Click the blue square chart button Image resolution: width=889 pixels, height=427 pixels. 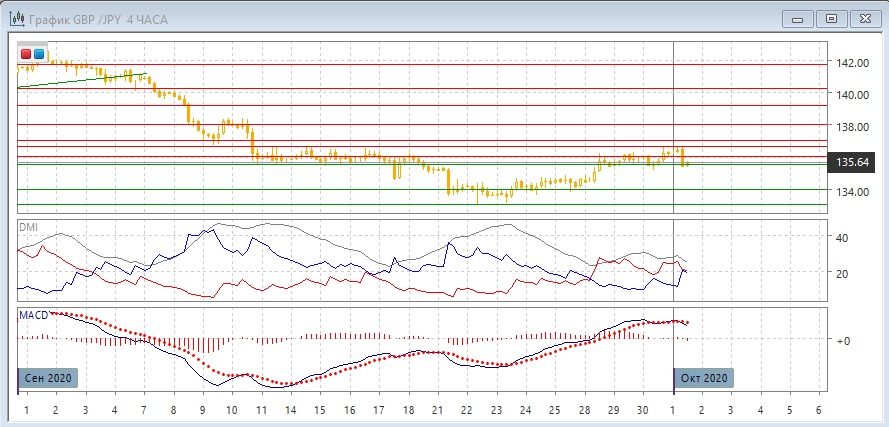39,53
